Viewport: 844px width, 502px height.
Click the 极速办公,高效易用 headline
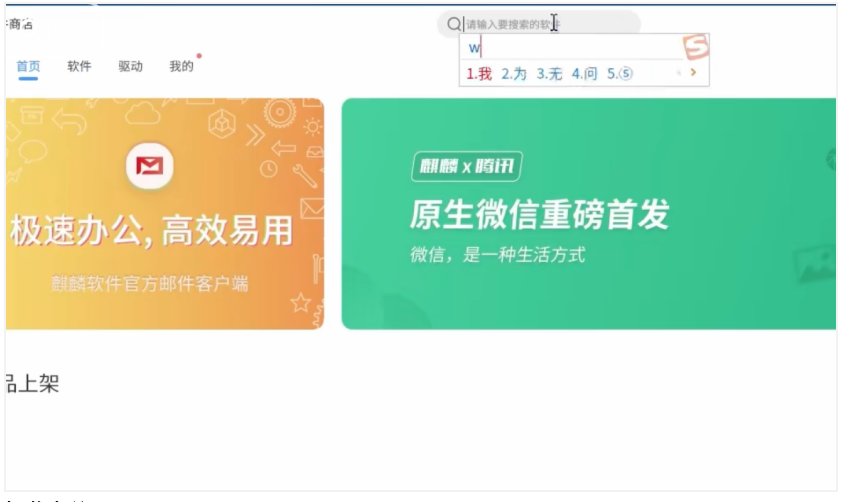point(152,230)
